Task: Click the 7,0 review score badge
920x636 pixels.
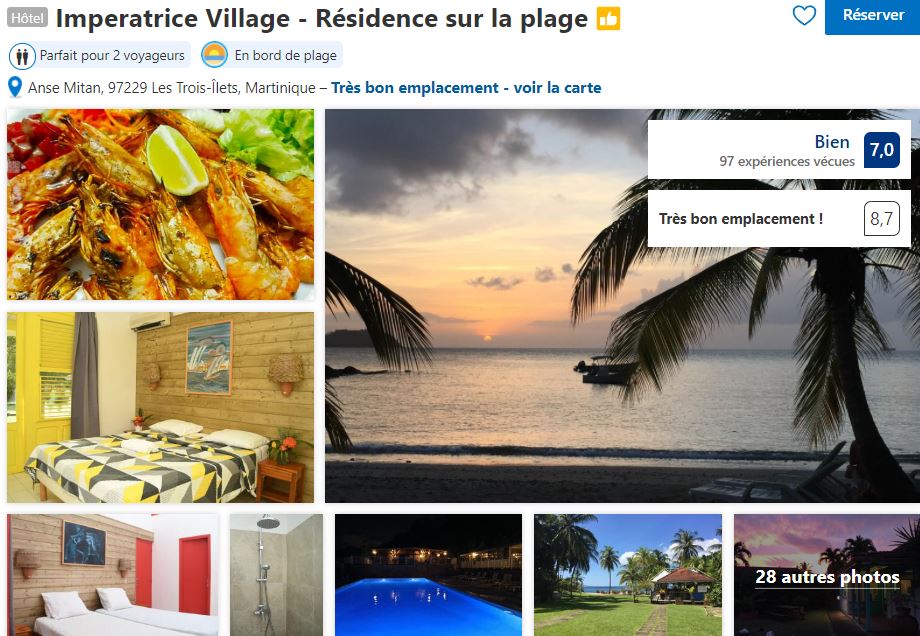Action: coord(881,150)
